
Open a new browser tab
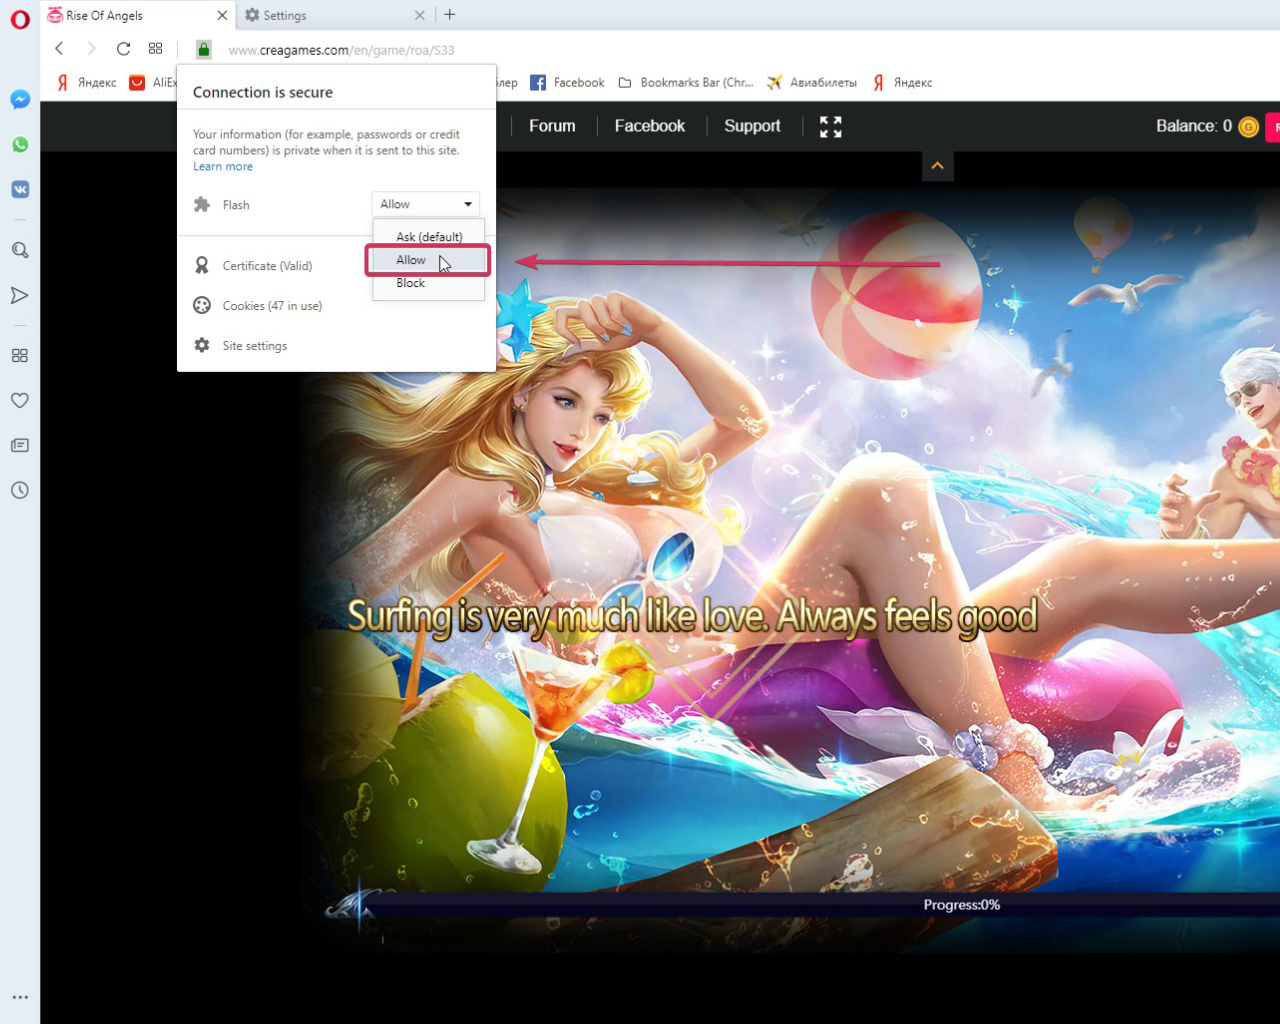tap(450, 15)
